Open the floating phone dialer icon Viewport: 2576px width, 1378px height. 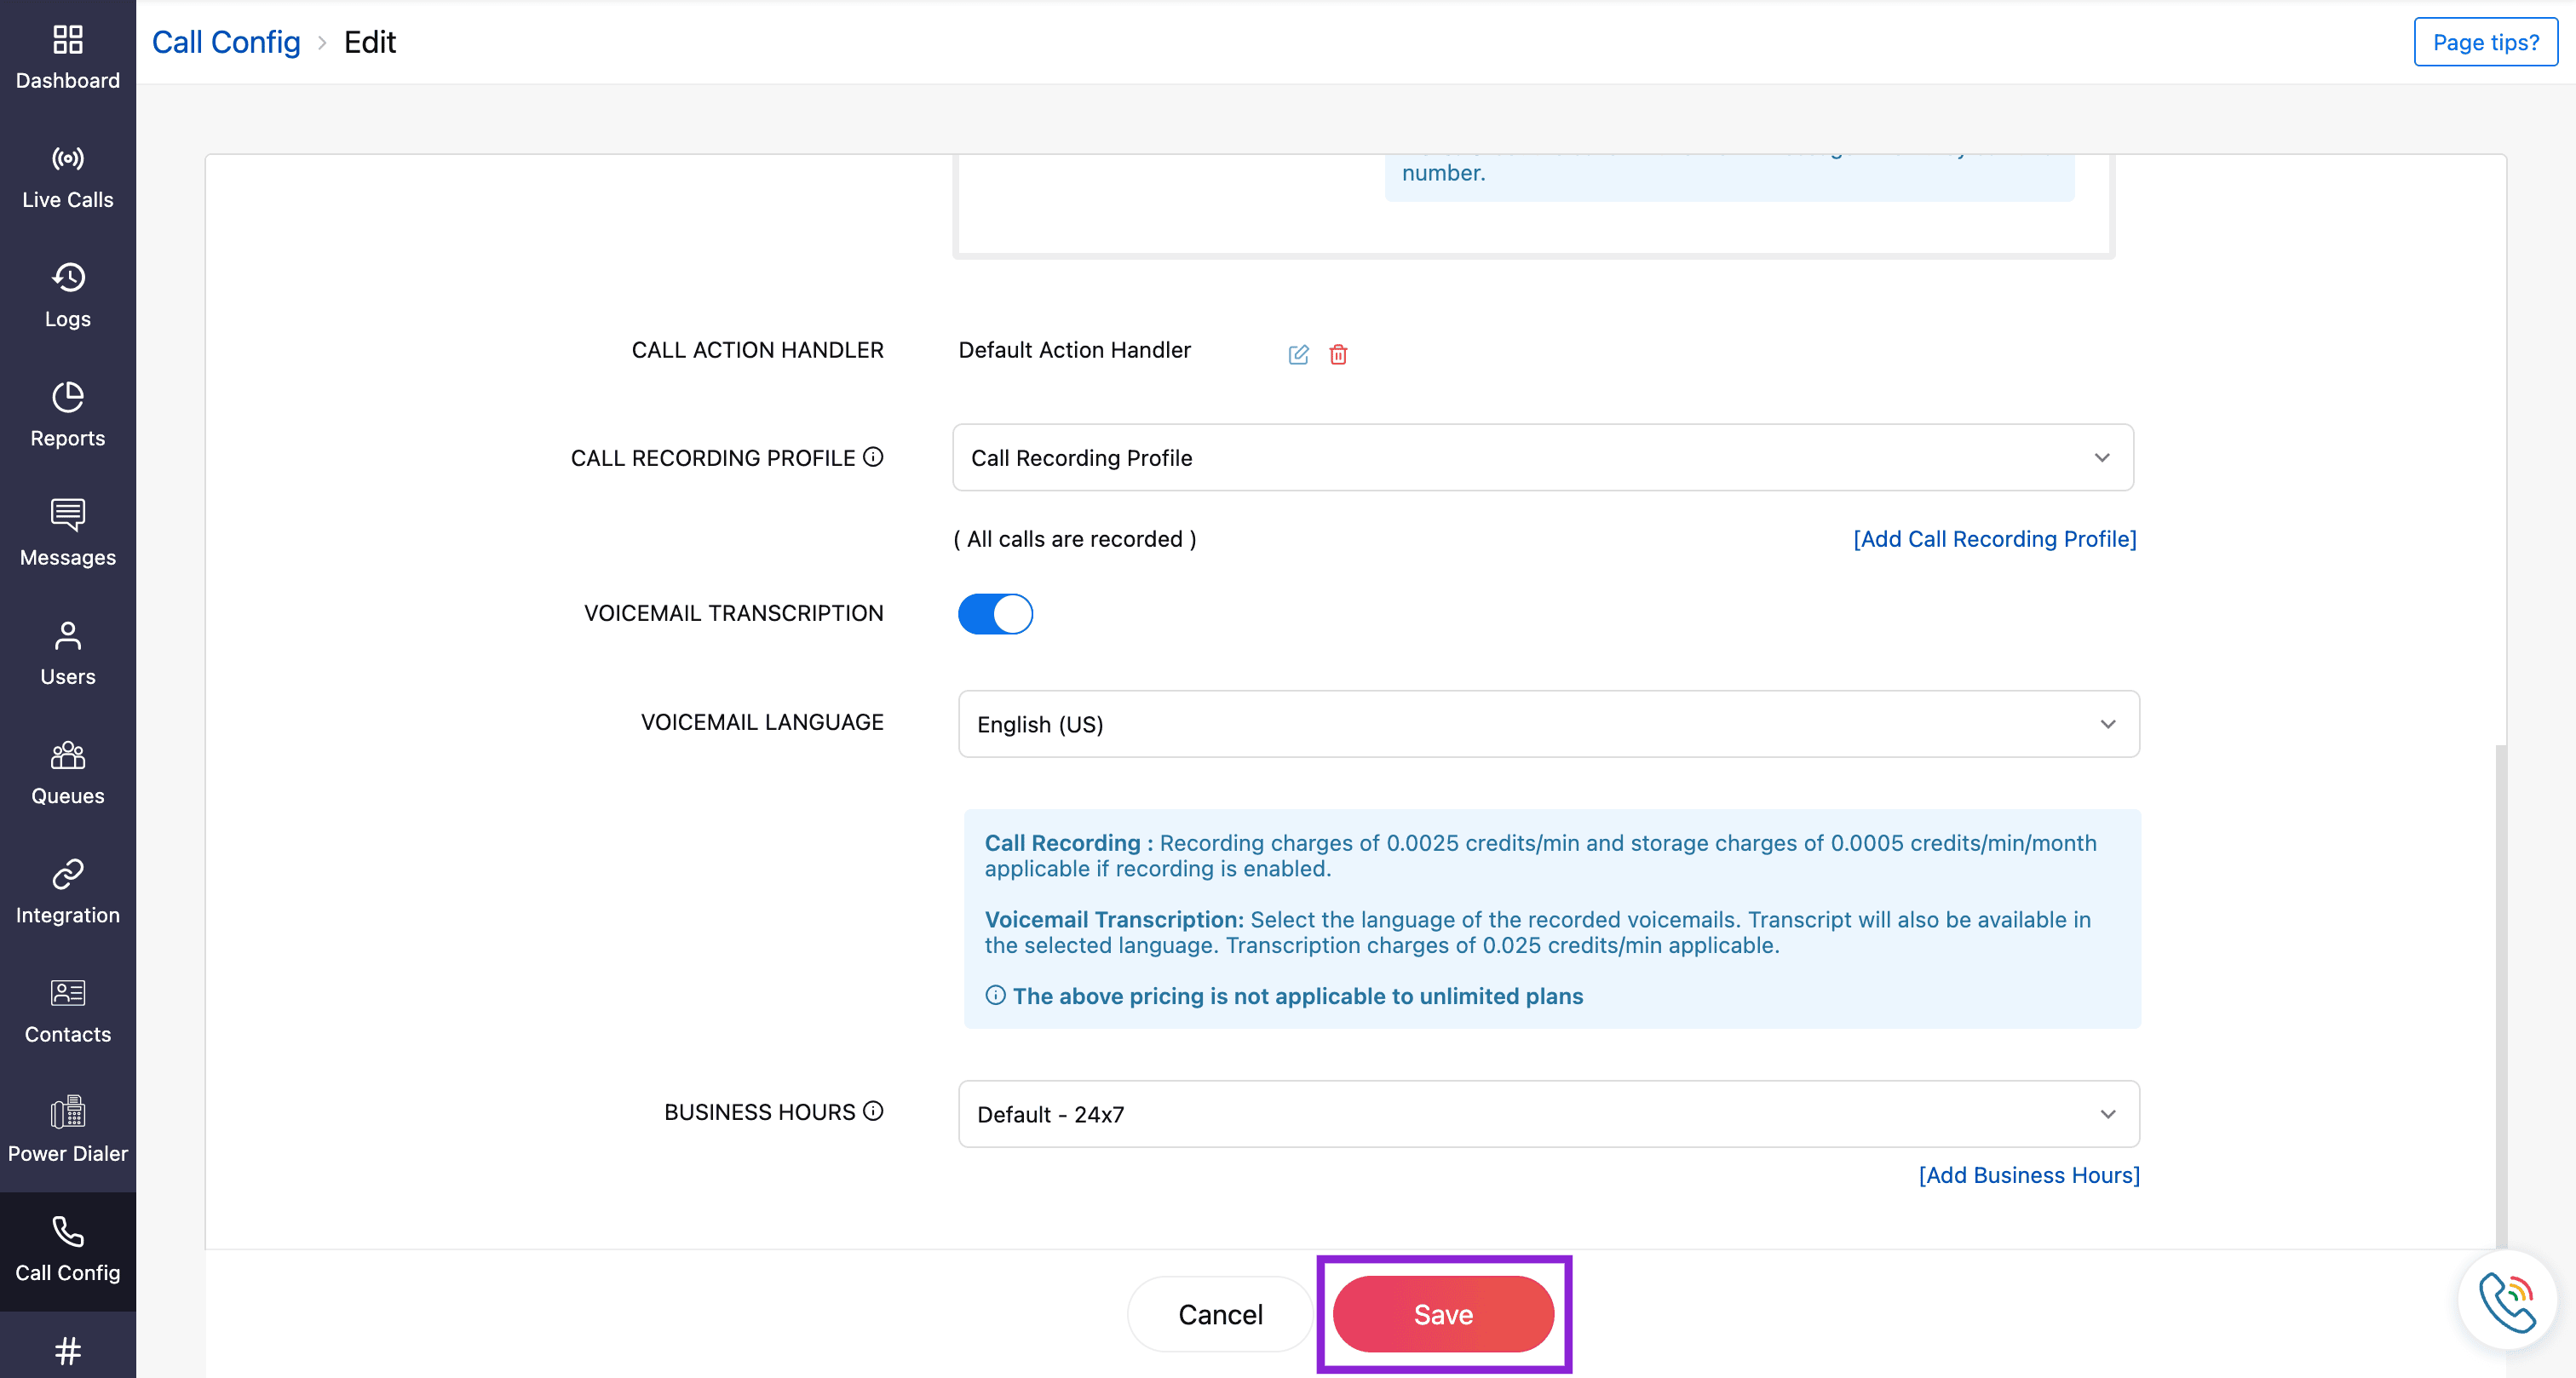click(2506, 1300)
